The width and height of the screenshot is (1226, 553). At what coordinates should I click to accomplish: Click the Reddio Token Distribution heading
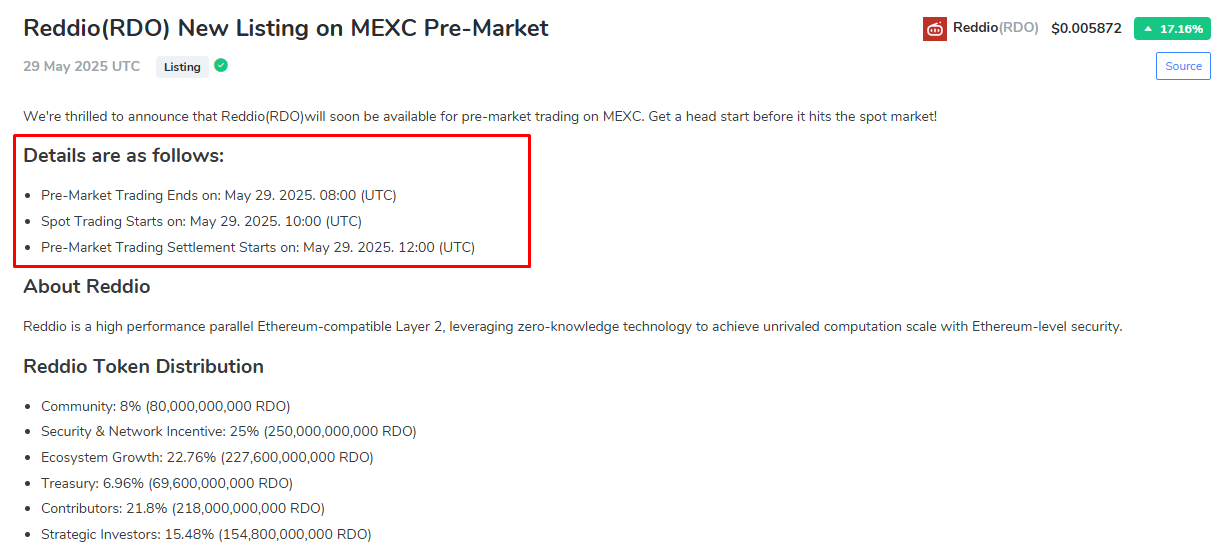tap(143, 367)
